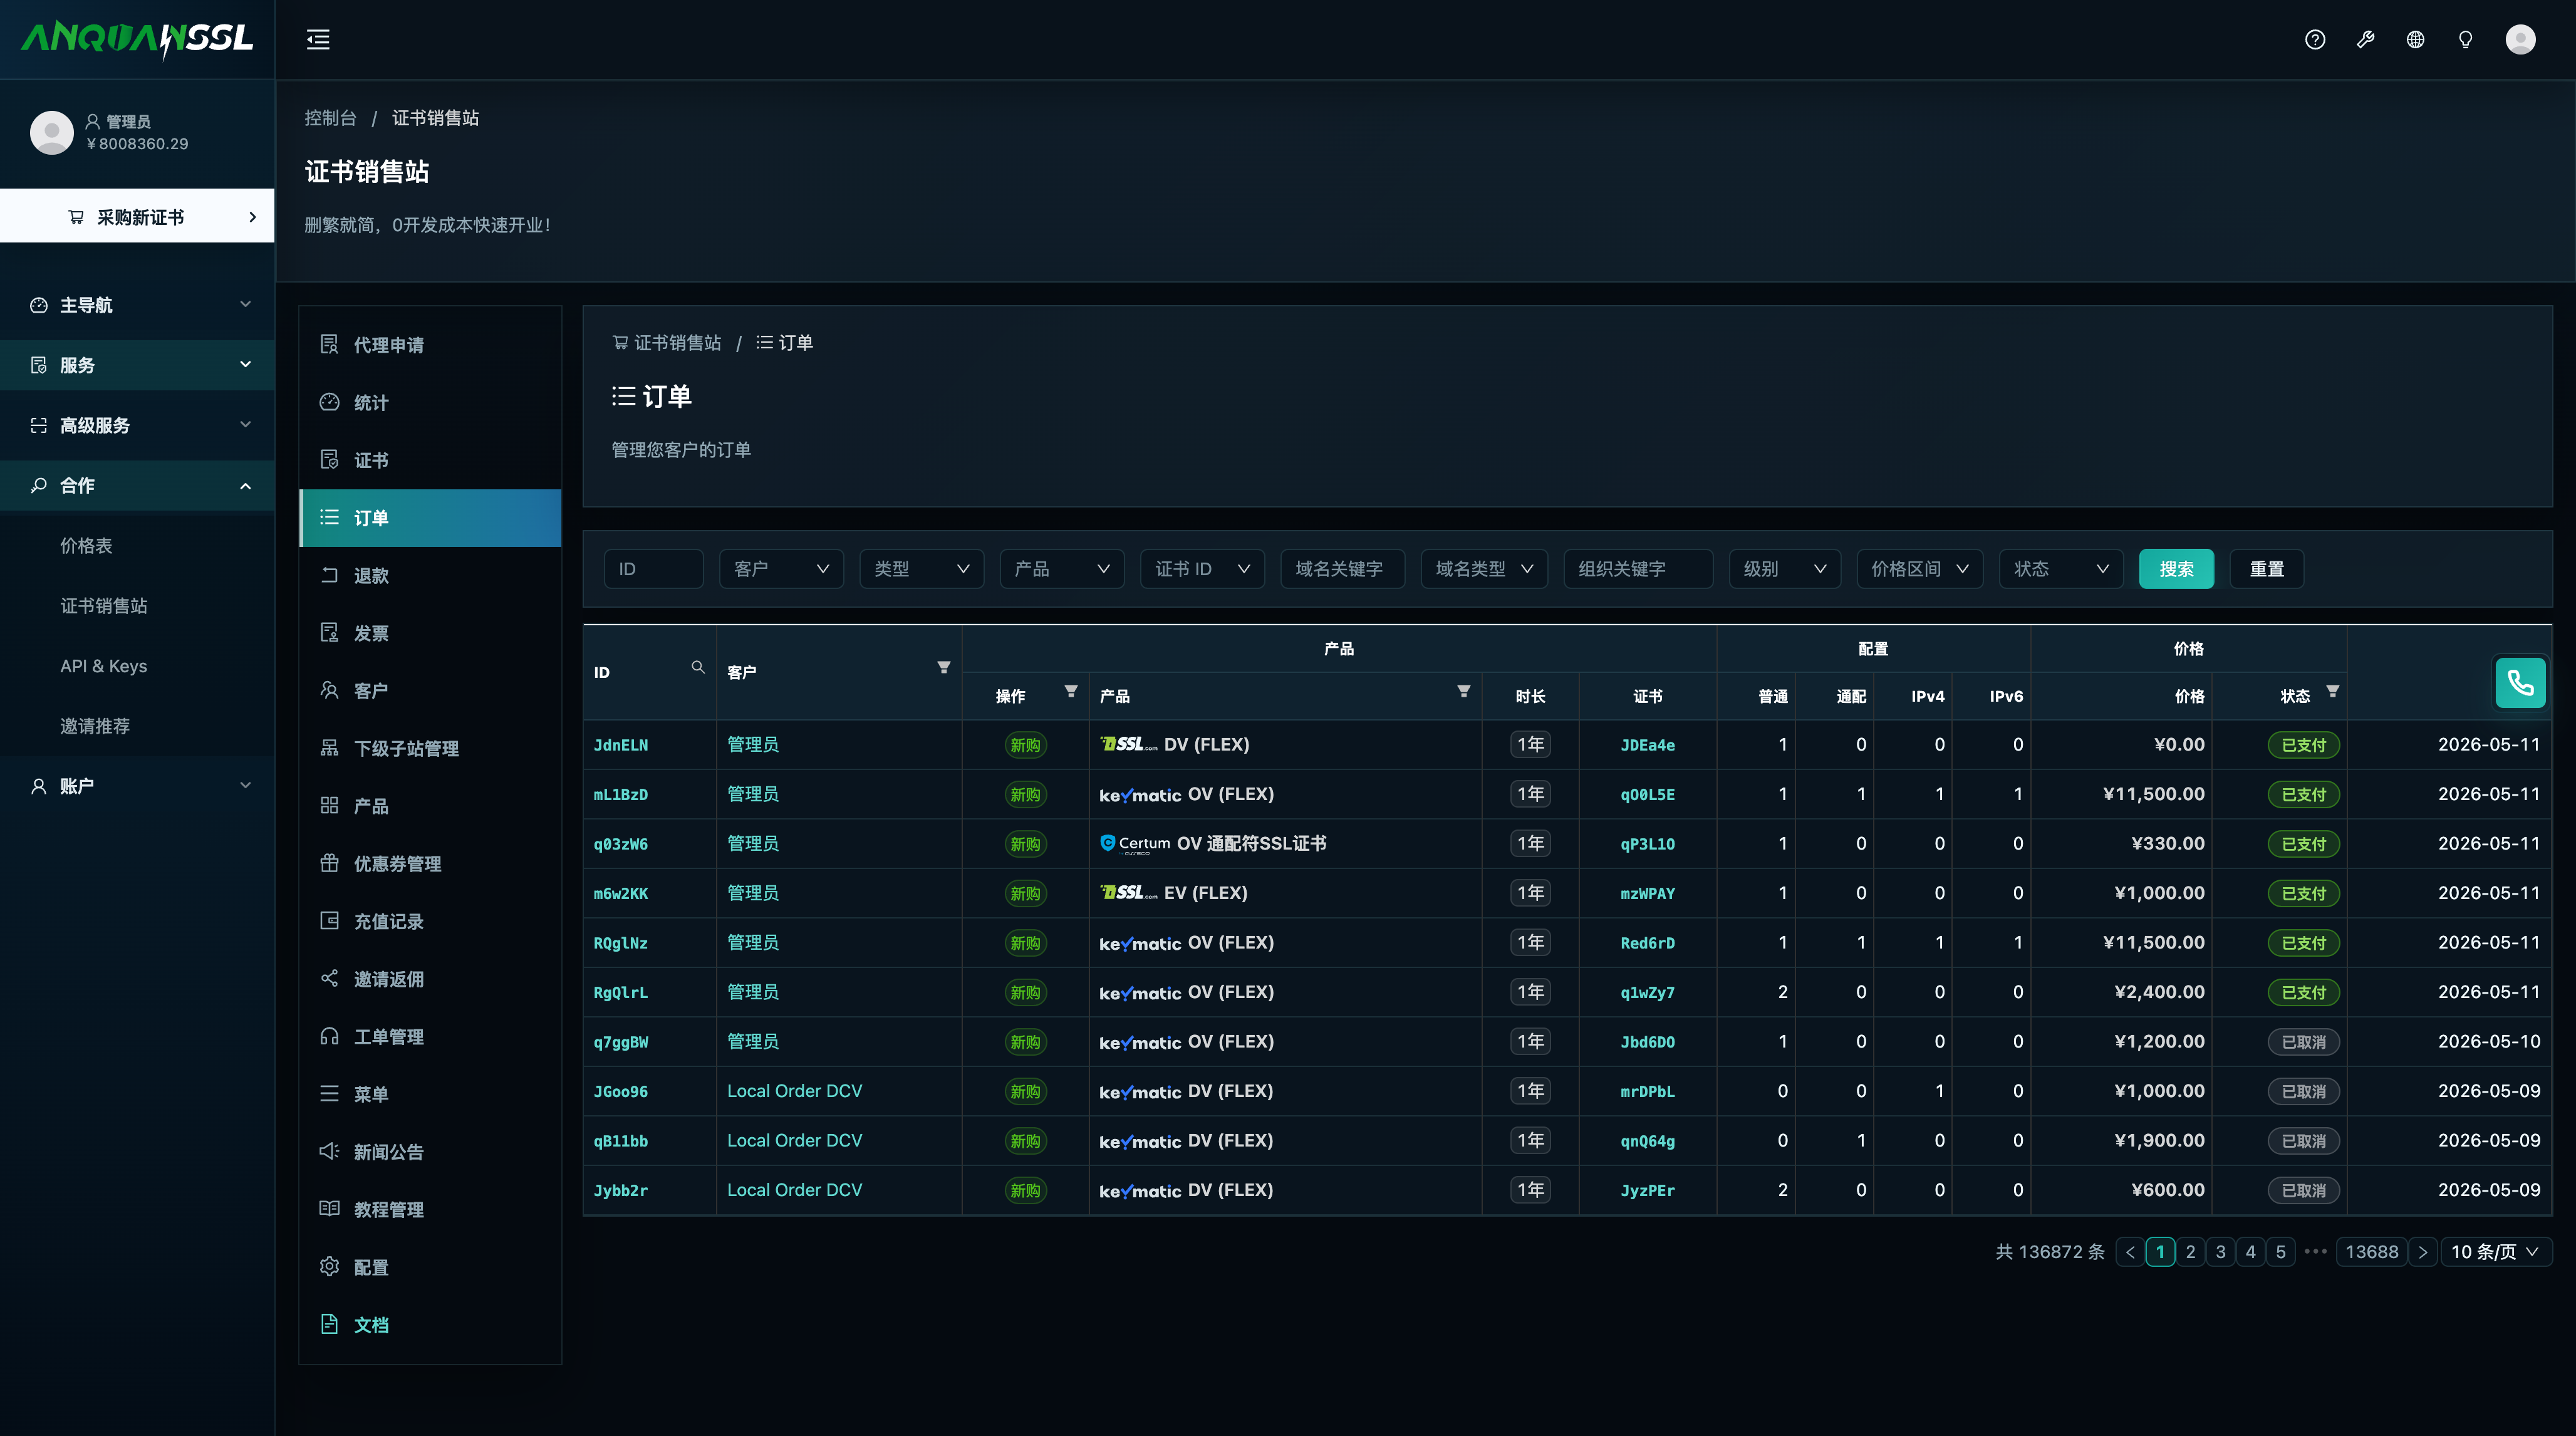
Task: Click the 域名关键字 input field
Action: (x=1342, y=569)
